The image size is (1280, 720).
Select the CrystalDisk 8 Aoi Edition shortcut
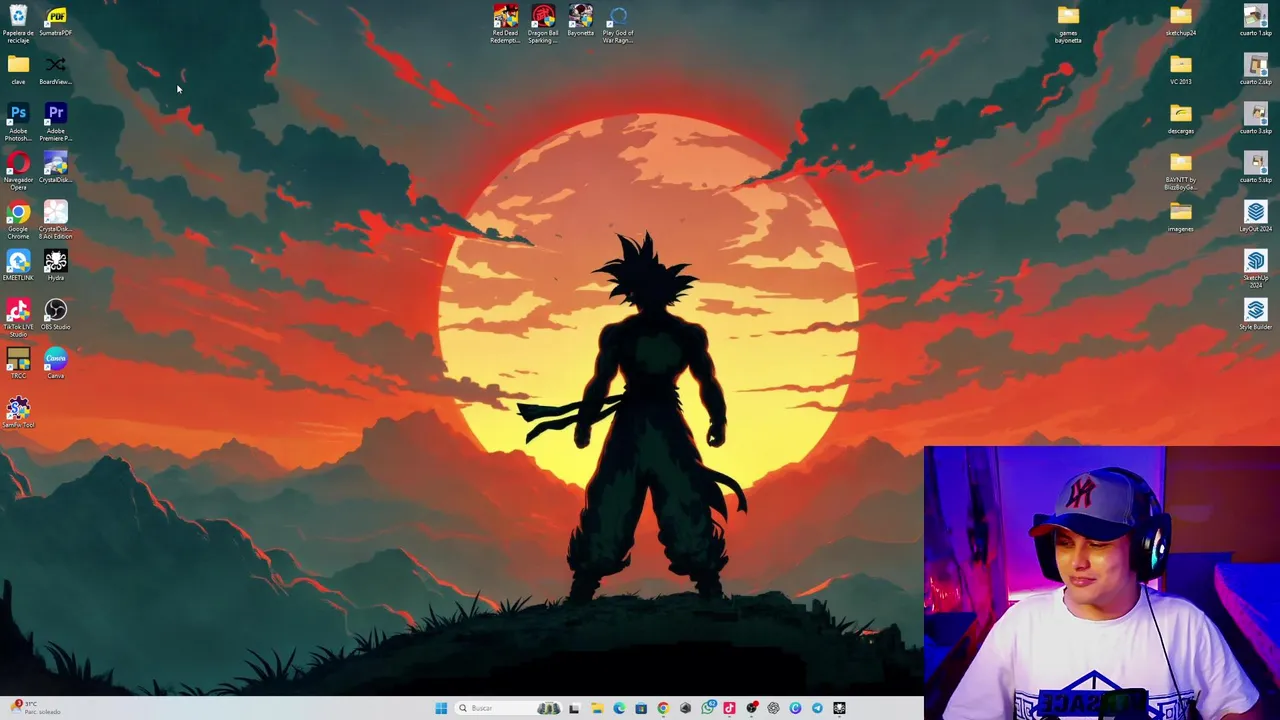tap(56, 220)
